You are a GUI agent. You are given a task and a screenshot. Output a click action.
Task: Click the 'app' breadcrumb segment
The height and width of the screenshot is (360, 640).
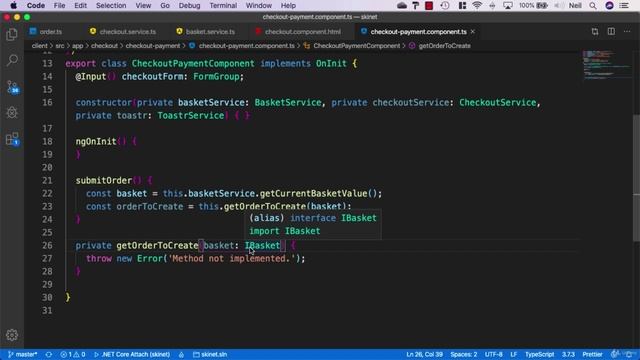[x=78, y=46]
